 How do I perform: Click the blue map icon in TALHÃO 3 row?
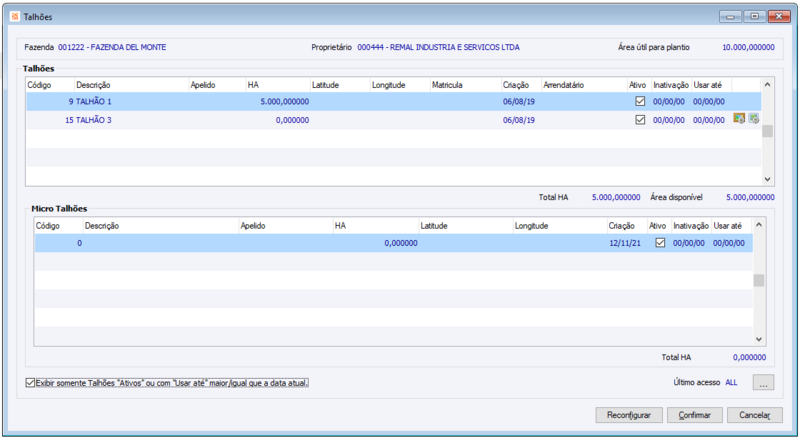pos(754,119)
